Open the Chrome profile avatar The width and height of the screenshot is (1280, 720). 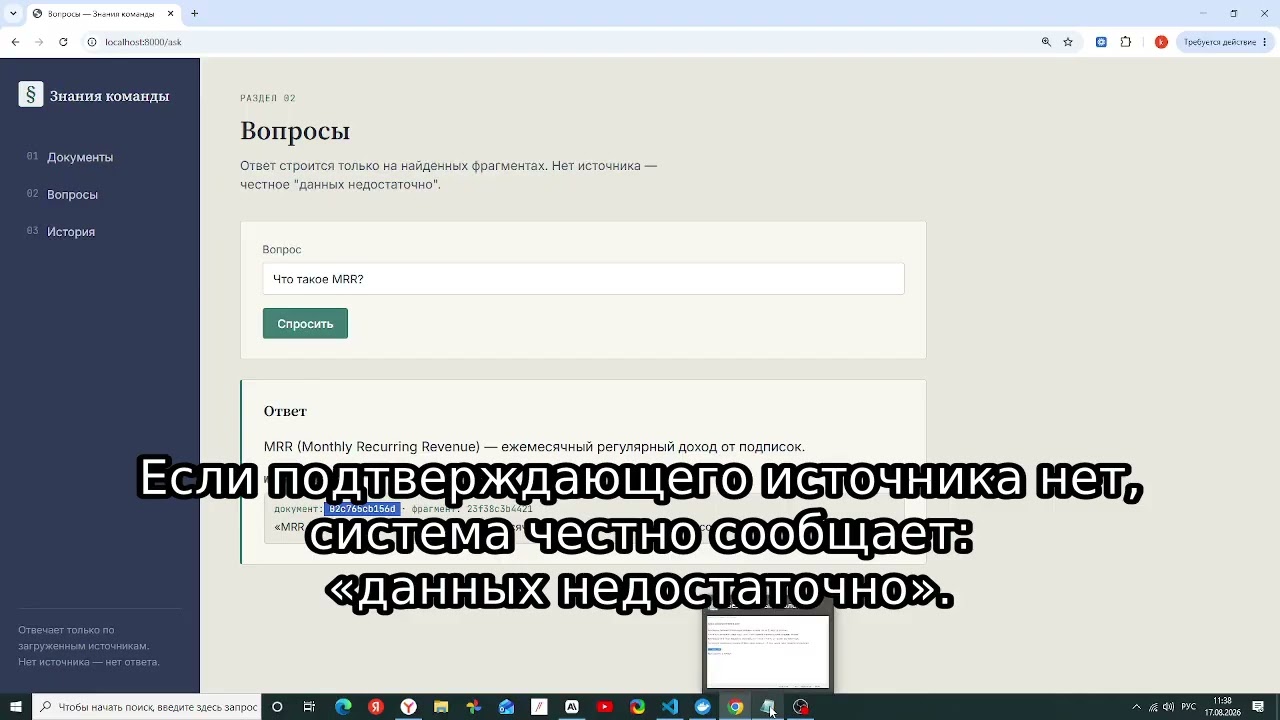pos(1161,42)
